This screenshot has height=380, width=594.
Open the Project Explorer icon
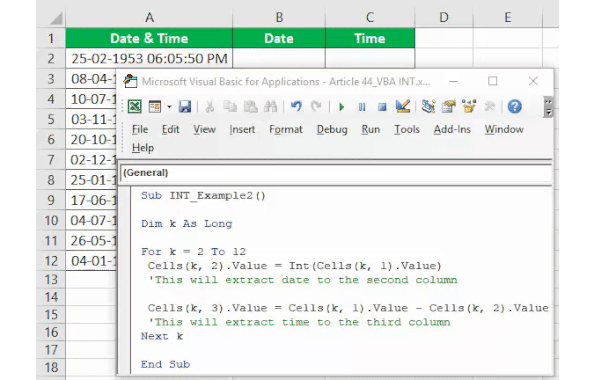[x=428, y=107]
